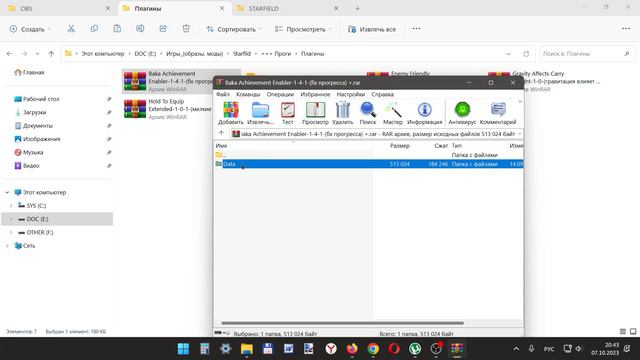Viewport: 640px width, 360px height.
Task: Switch РУС keyboard language indicator
Action: click(549, 349)
